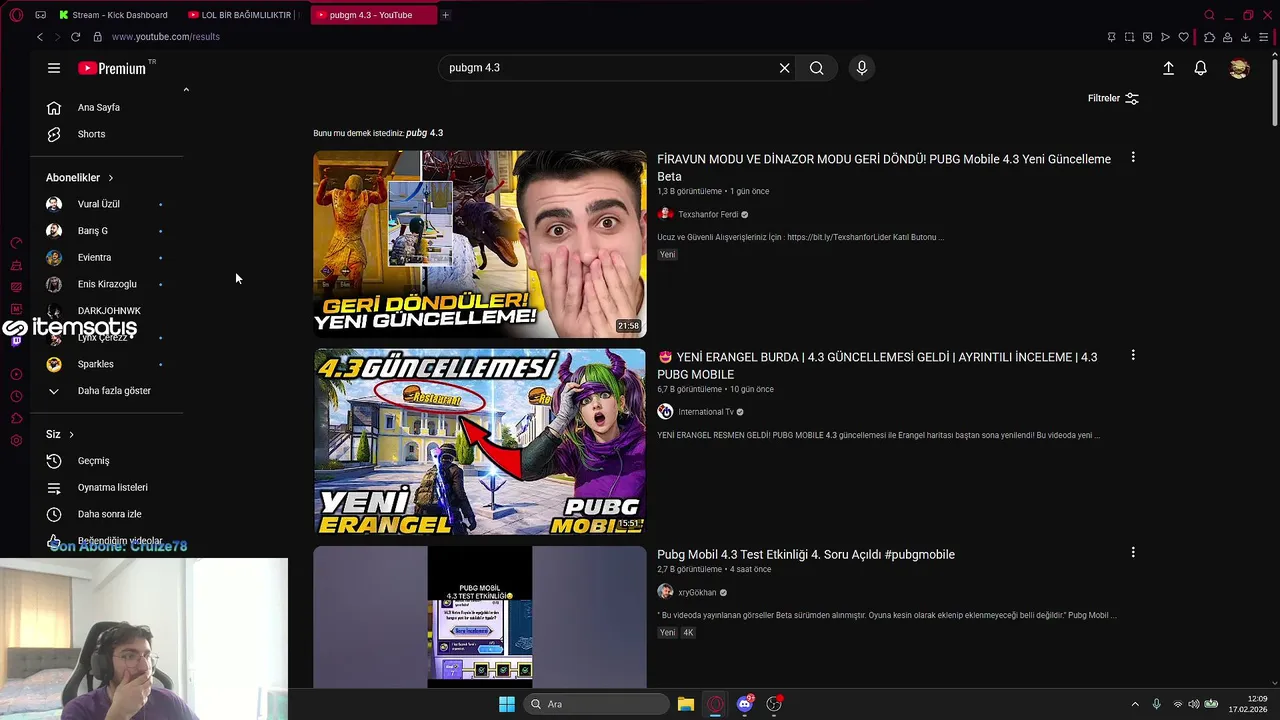1280x720 pixels.
Task: Open a new browser tab
Action: point(445,15)
